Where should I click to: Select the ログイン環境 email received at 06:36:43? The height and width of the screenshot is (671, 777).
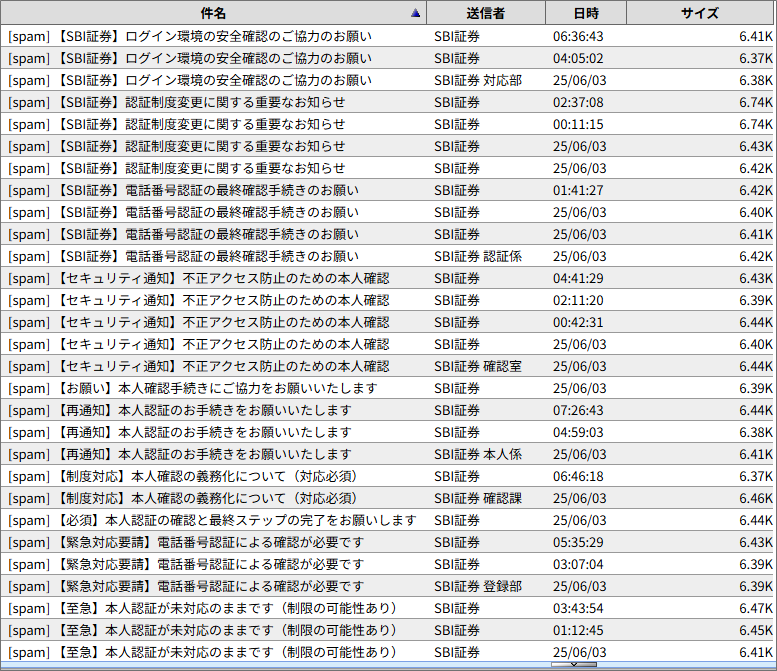click(x=387, y=36)
